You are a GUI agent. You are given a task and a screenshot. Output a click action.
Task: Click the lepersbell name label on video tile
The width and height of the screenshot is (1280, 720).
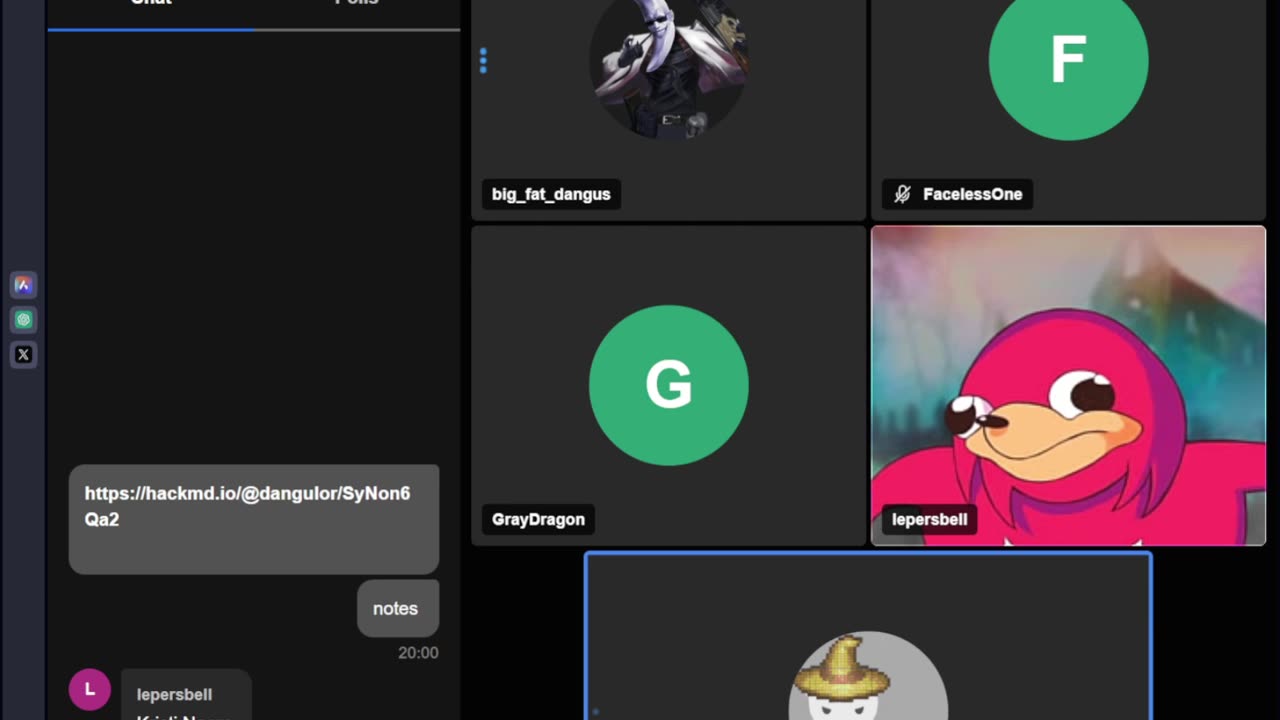coord(929,519)
